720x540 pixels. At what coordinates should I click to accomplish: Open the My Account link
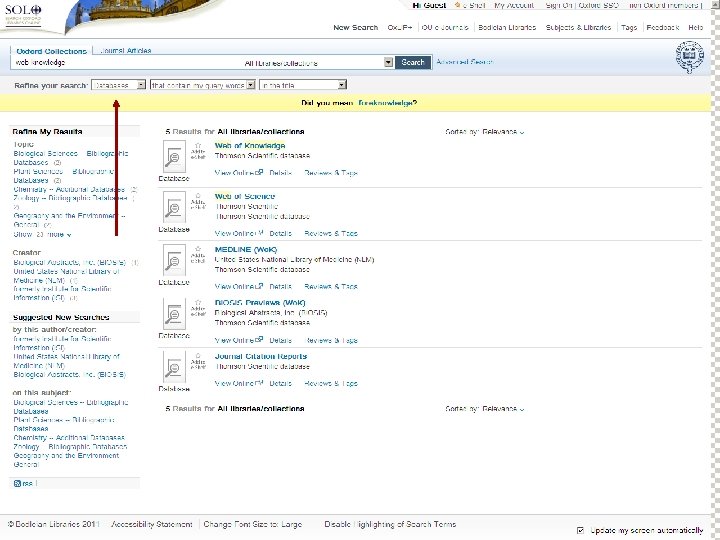[514, 5]
